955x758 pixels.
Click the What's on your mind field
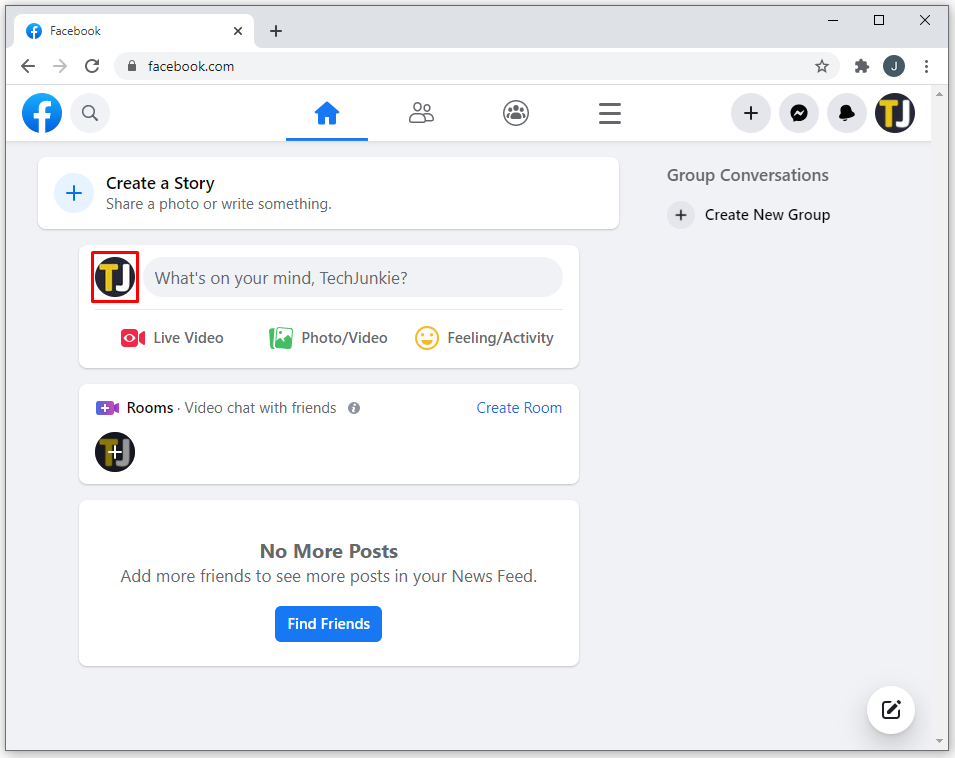pyautogui.click(x=352, y=278)
